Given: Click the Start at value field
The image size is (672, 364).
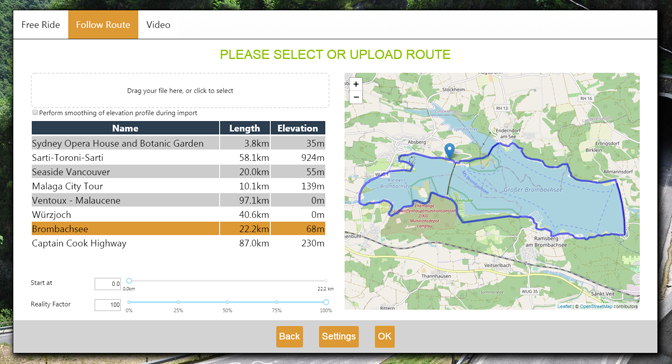Looking at the screenshot, I should tap(108, 283).
